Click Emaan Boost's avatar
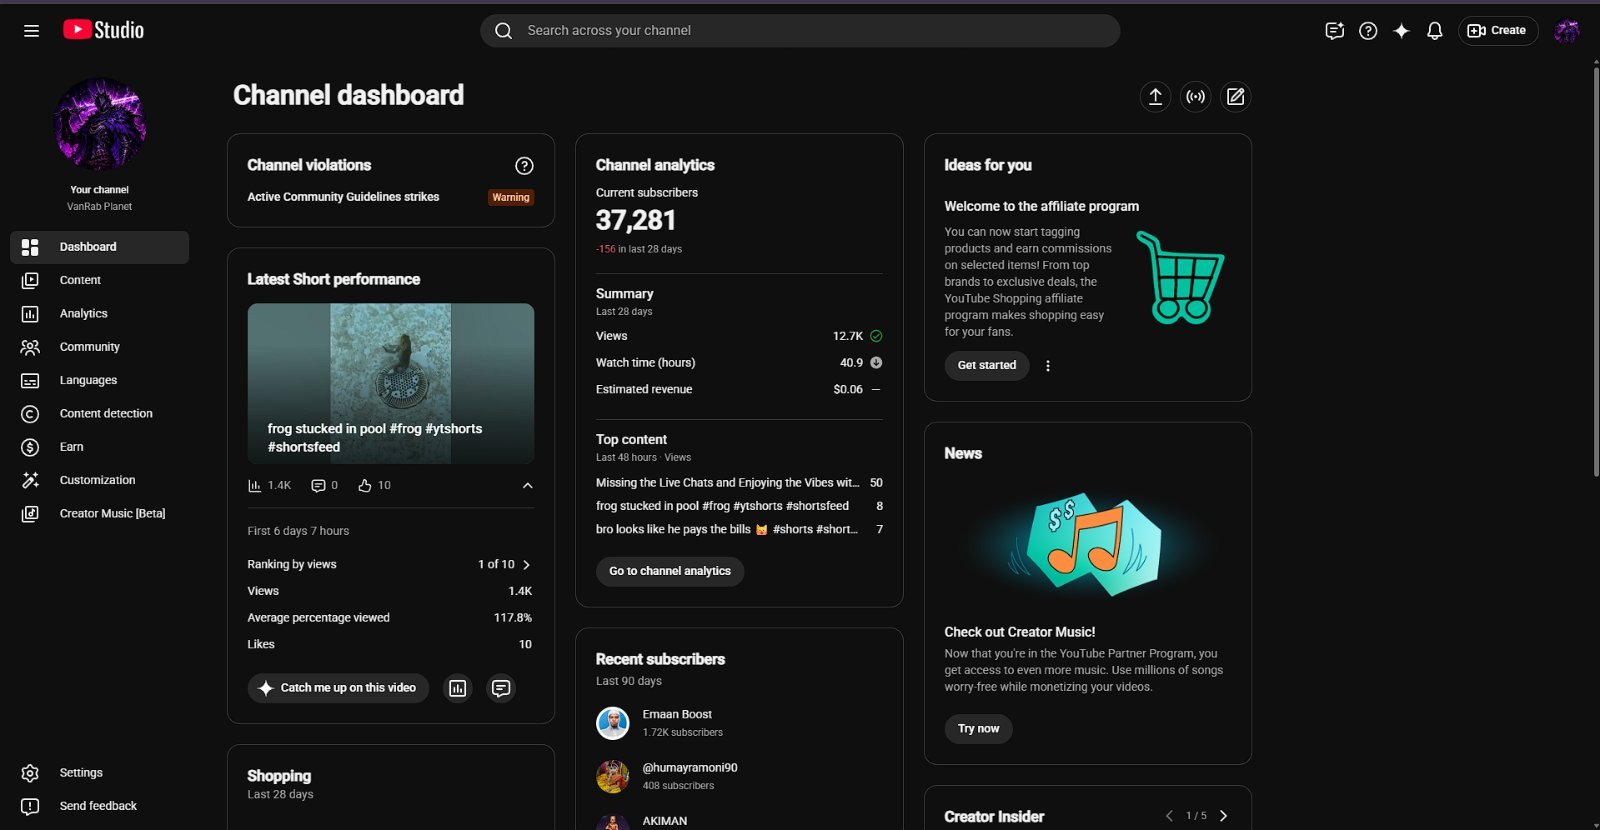Viewport: 1600px width, 830px height. tap(613, 723)
